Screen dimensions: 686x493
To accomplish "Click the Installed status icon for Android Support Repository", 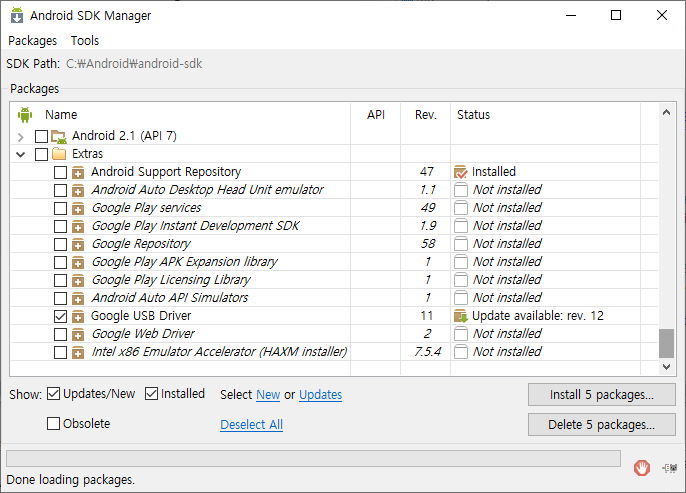I will point(461,172).
